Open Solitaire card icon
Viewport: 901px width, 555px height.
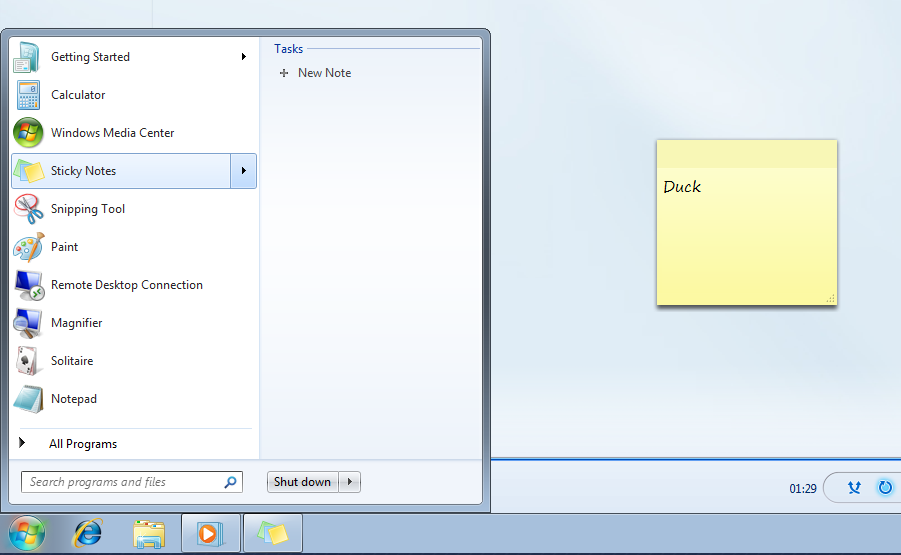(x=28, y=361)
